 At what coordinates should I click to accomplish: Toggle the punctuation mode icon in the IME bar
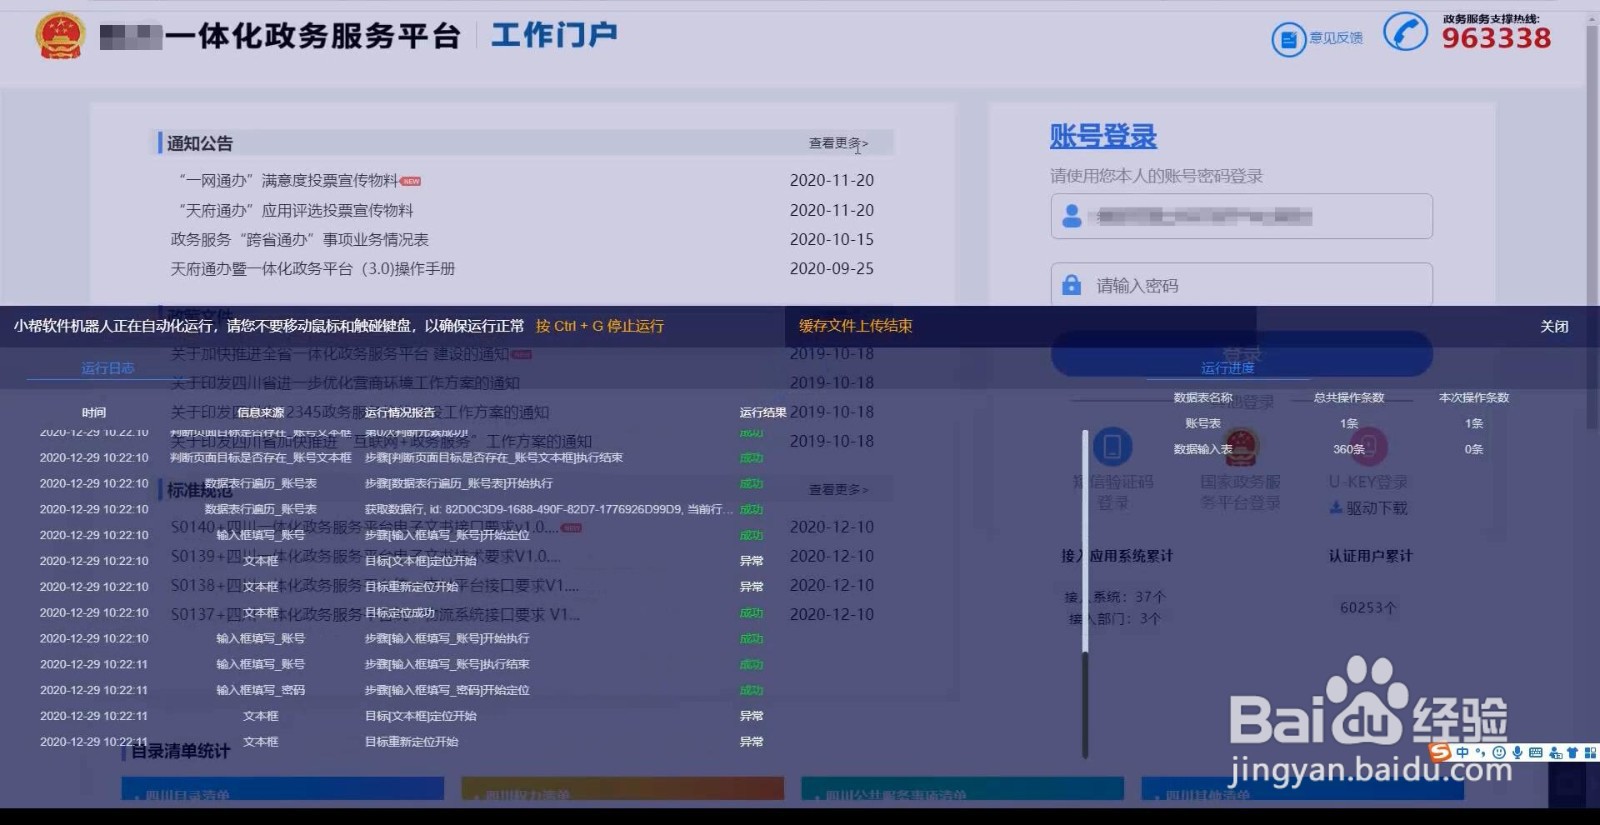[x=1481, y=753]
